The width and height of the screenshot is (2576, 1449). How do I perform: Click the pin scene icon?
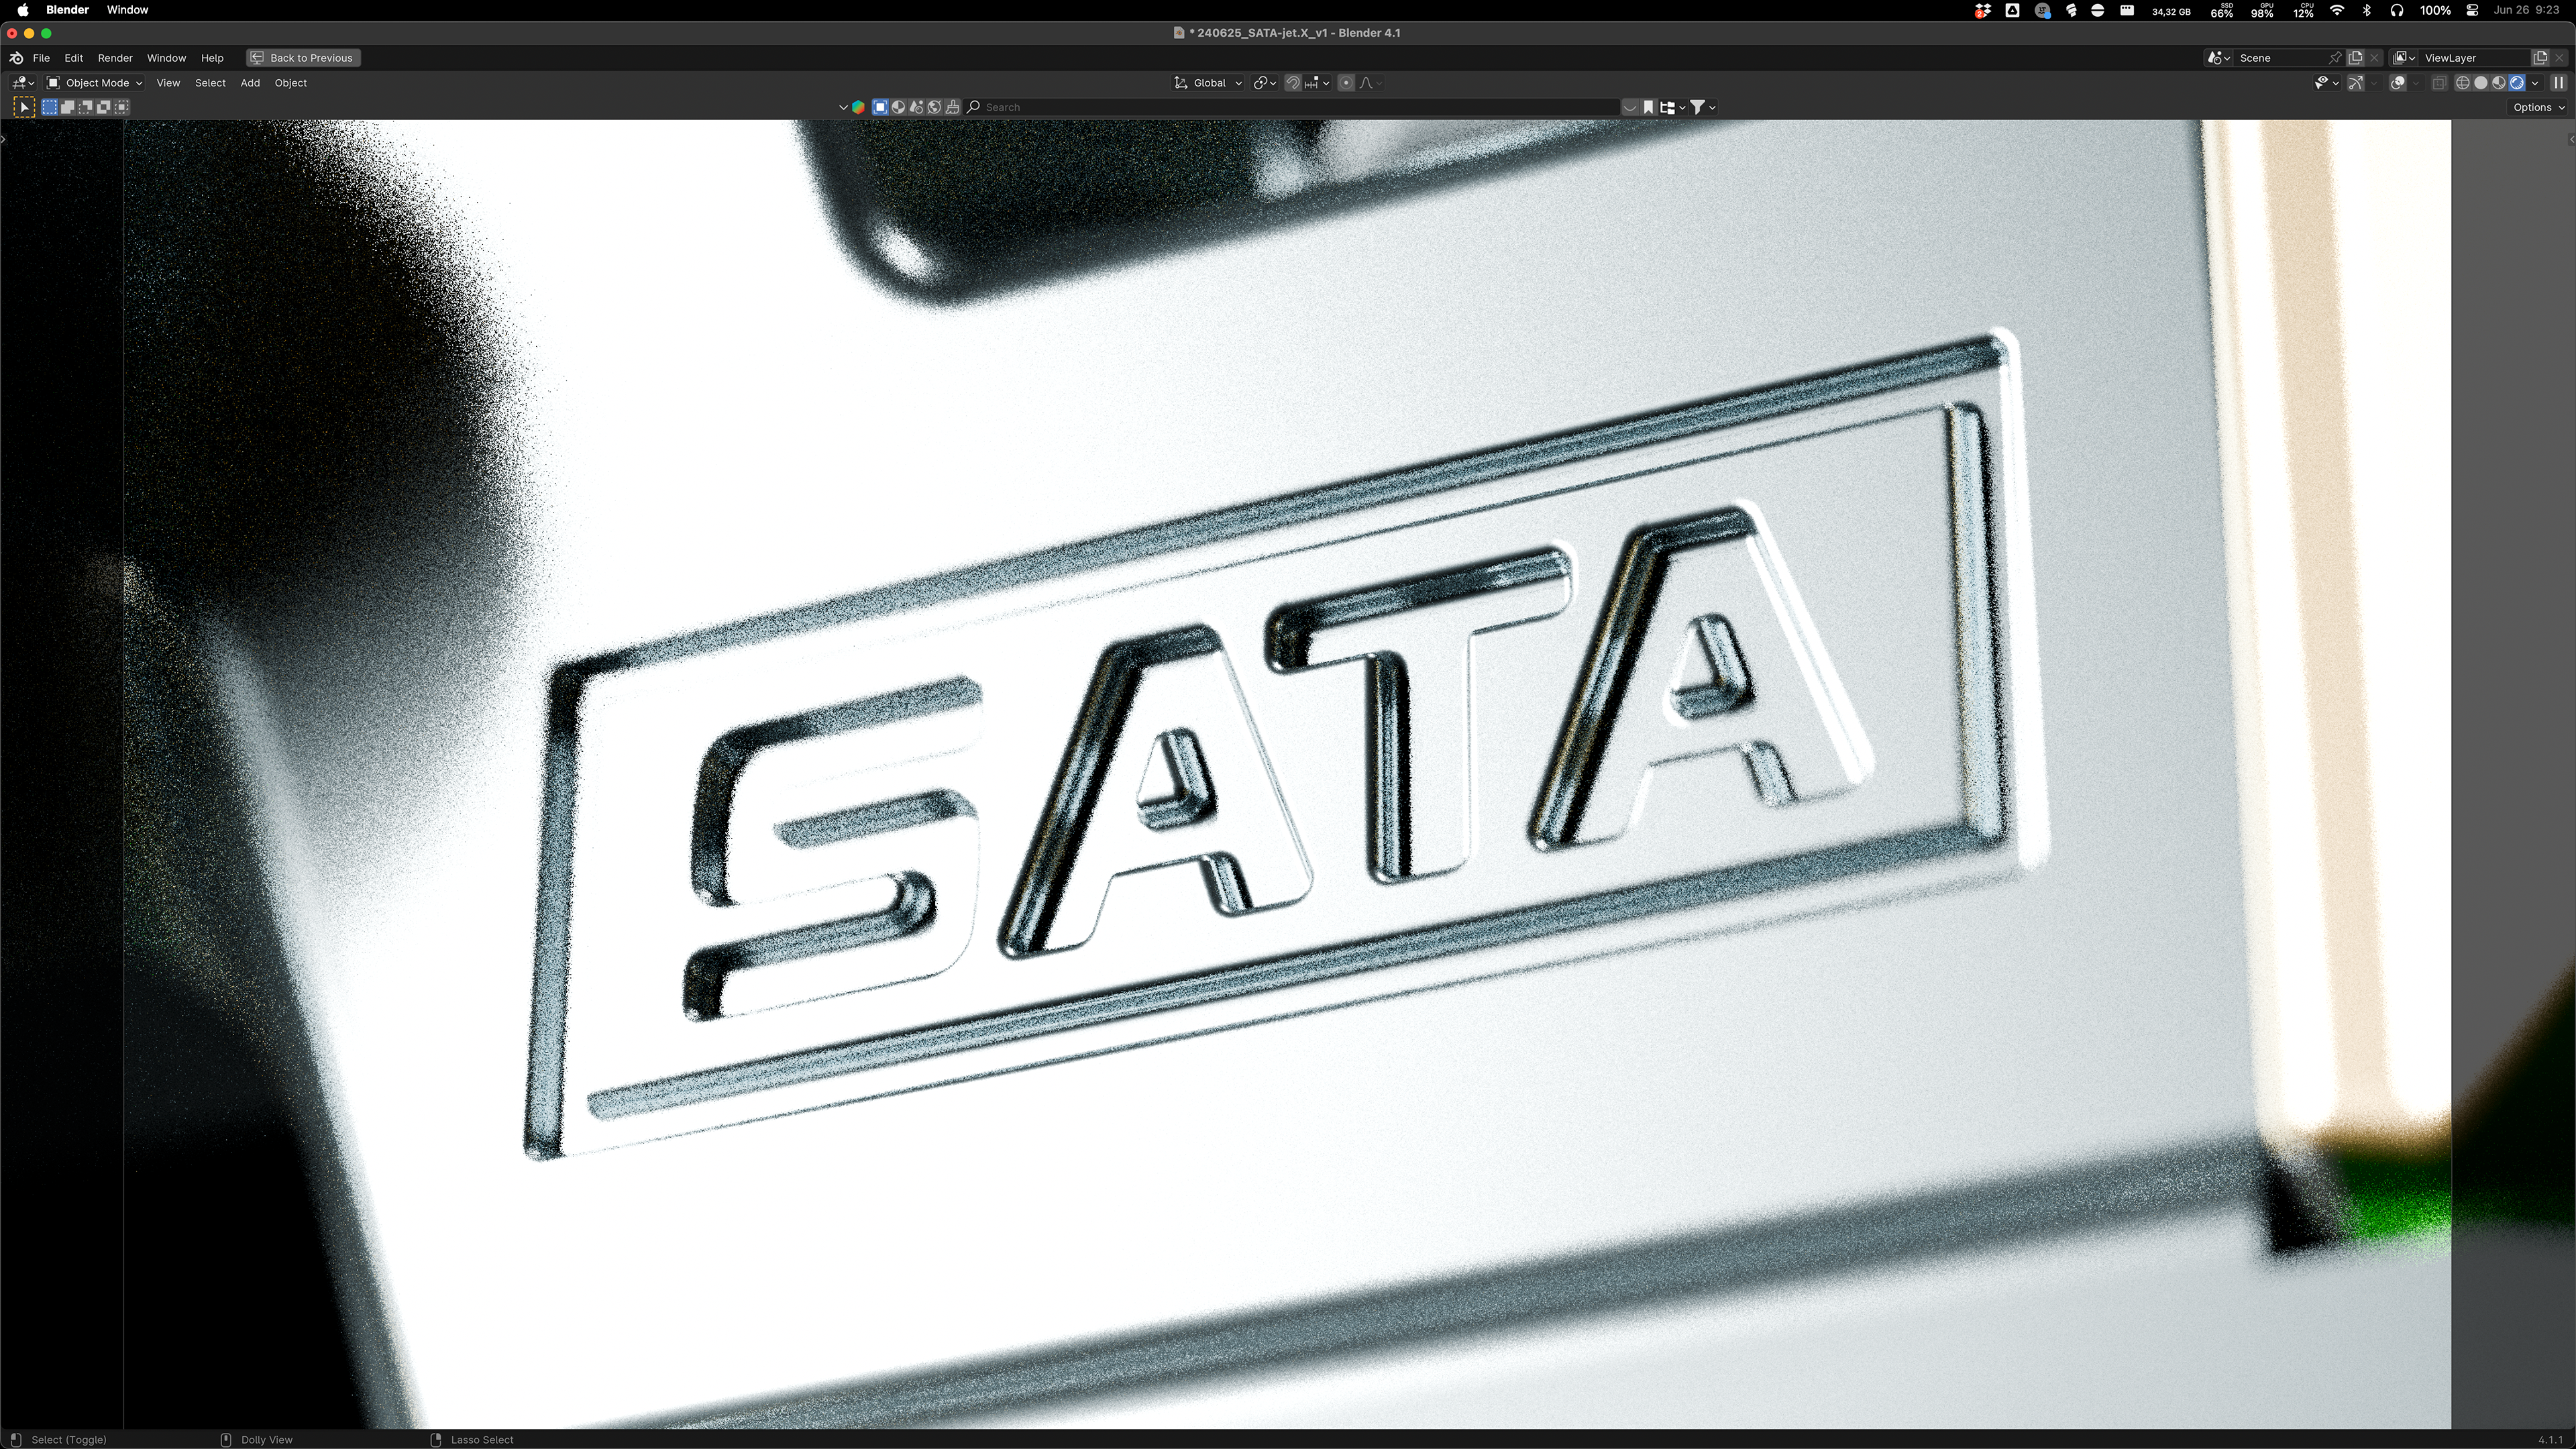(x=2334, y=58)
